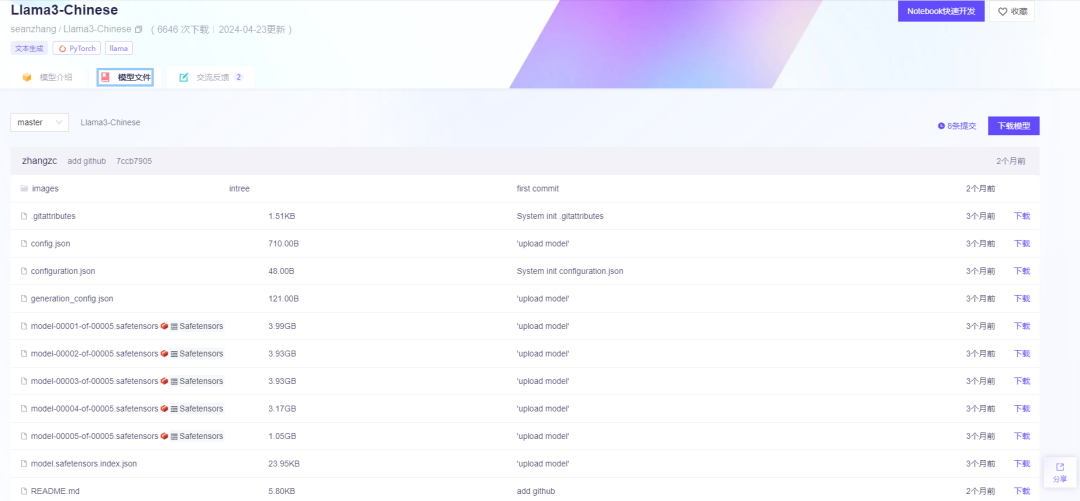Download model-00003-of-00005.safetensors via 下载

(1021, 381)
